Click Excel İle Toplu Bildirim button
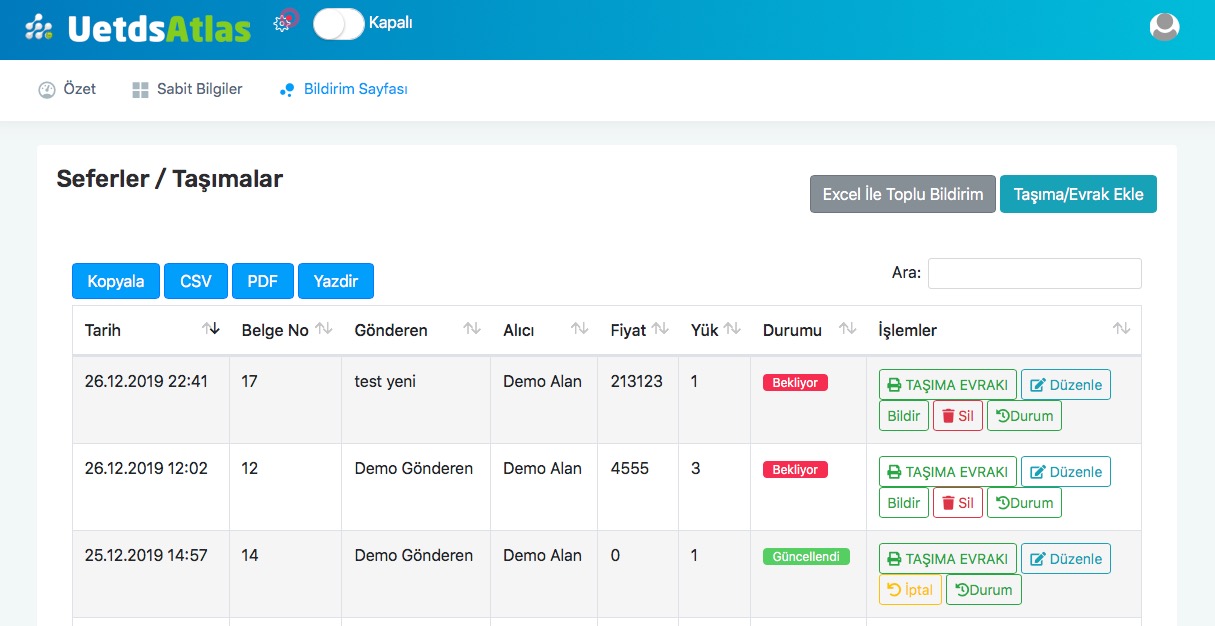 click(903, 194)
